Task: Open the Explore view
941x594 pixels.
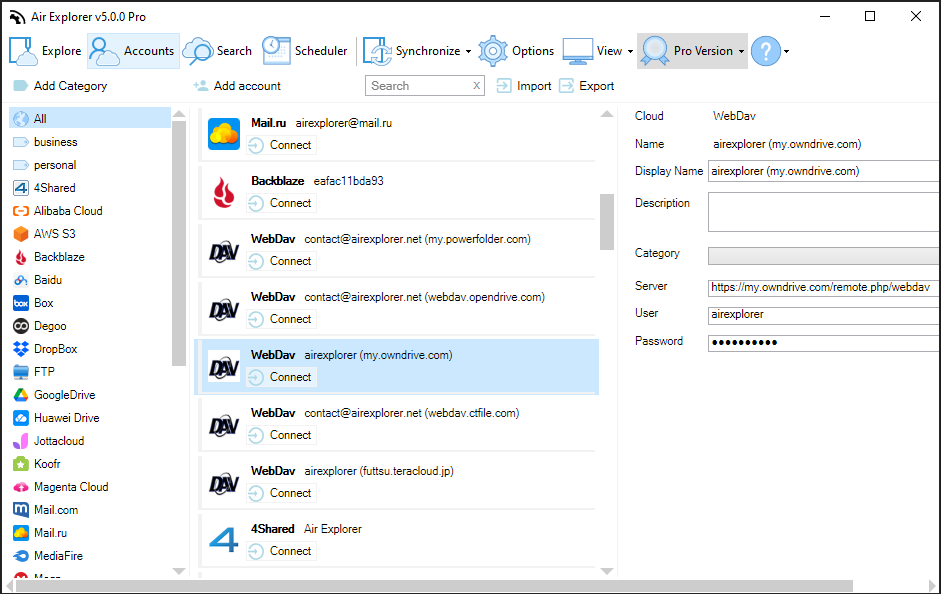Action: (46, 51)
